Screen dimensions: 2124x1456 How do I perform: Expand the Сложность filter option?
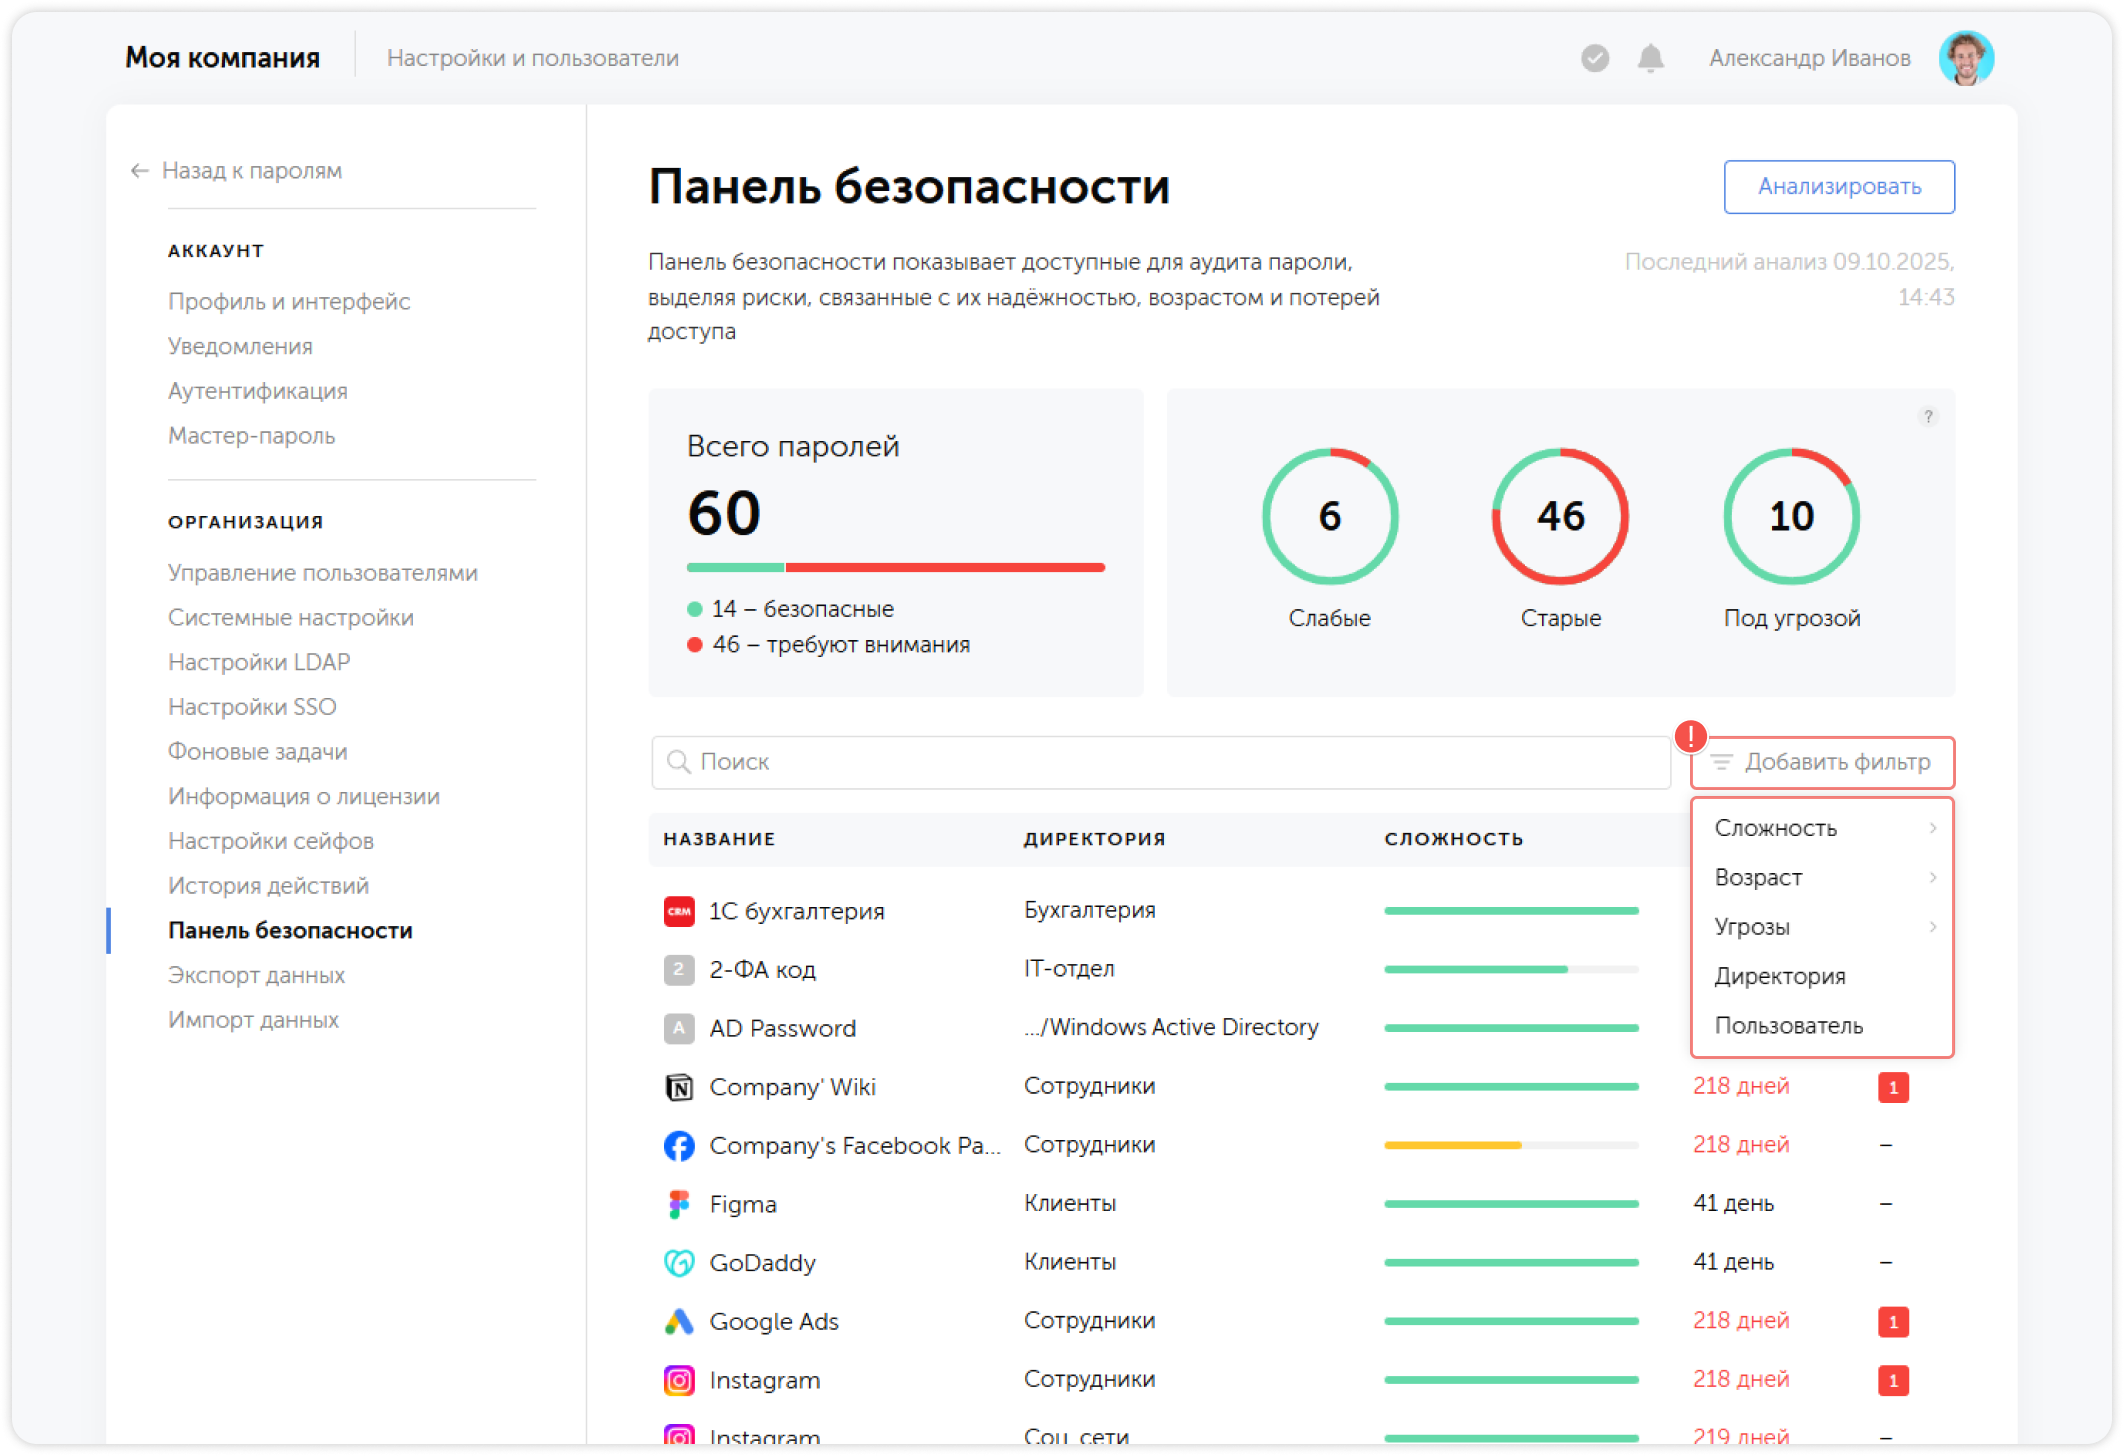1777,827
